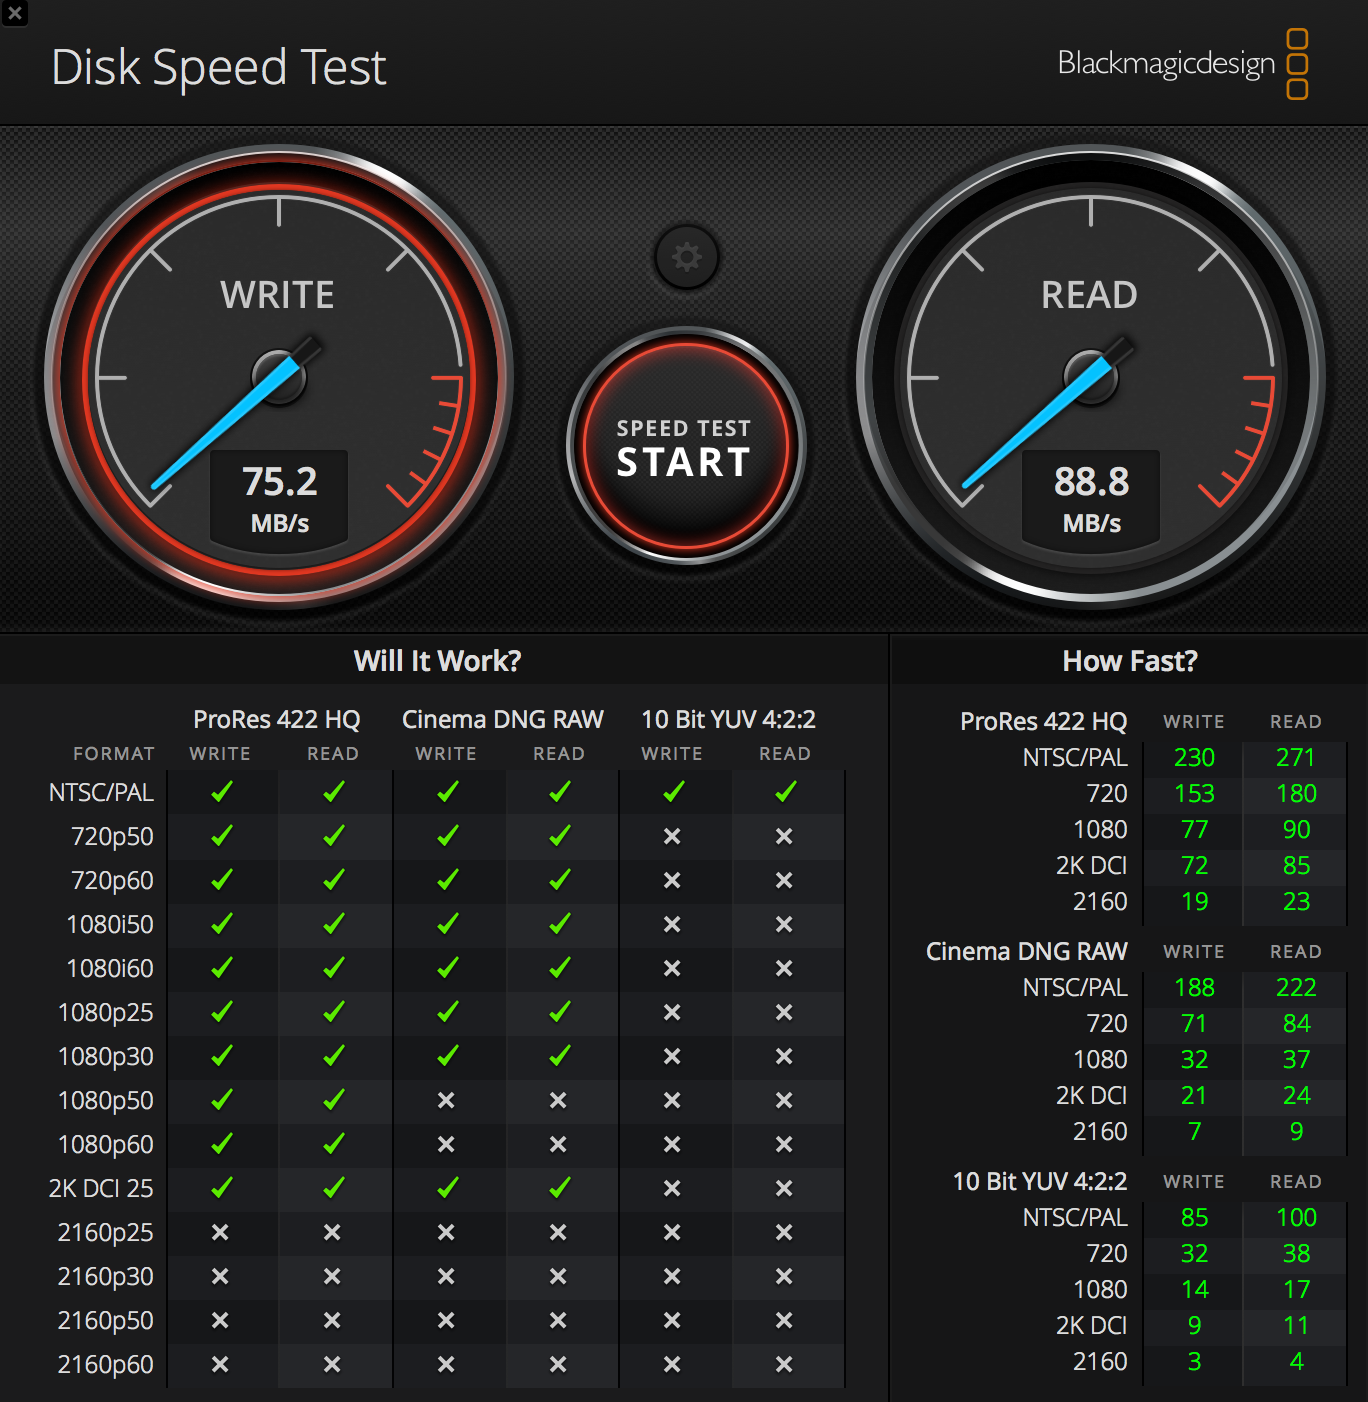
Task: Click the How Fast? heading
Action: point(1130,661)
